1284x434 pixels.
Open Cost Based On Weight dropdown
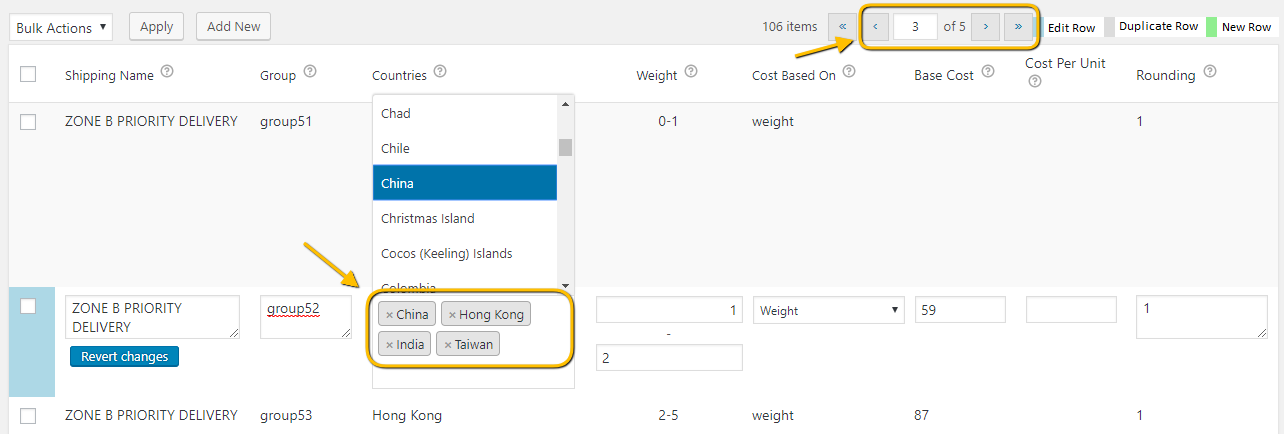pos(829,311)
